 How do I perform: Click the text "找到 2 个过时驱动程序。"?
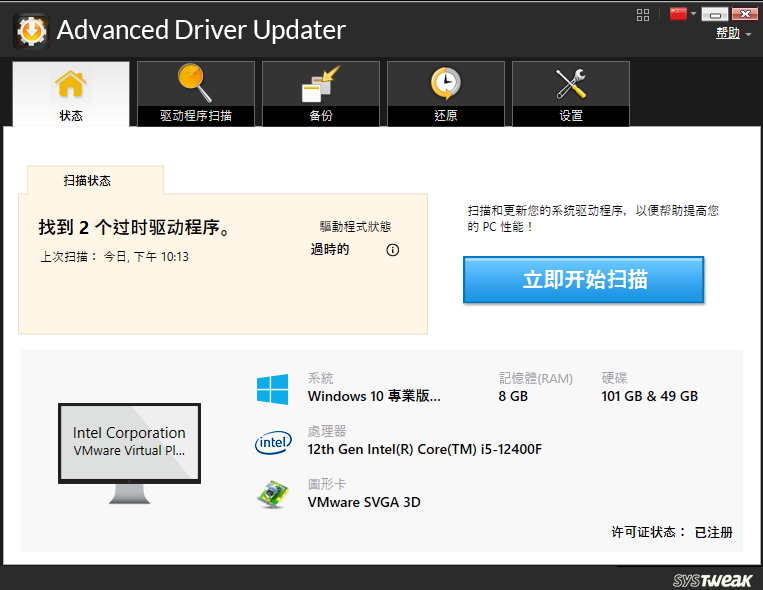coord(134,227)
